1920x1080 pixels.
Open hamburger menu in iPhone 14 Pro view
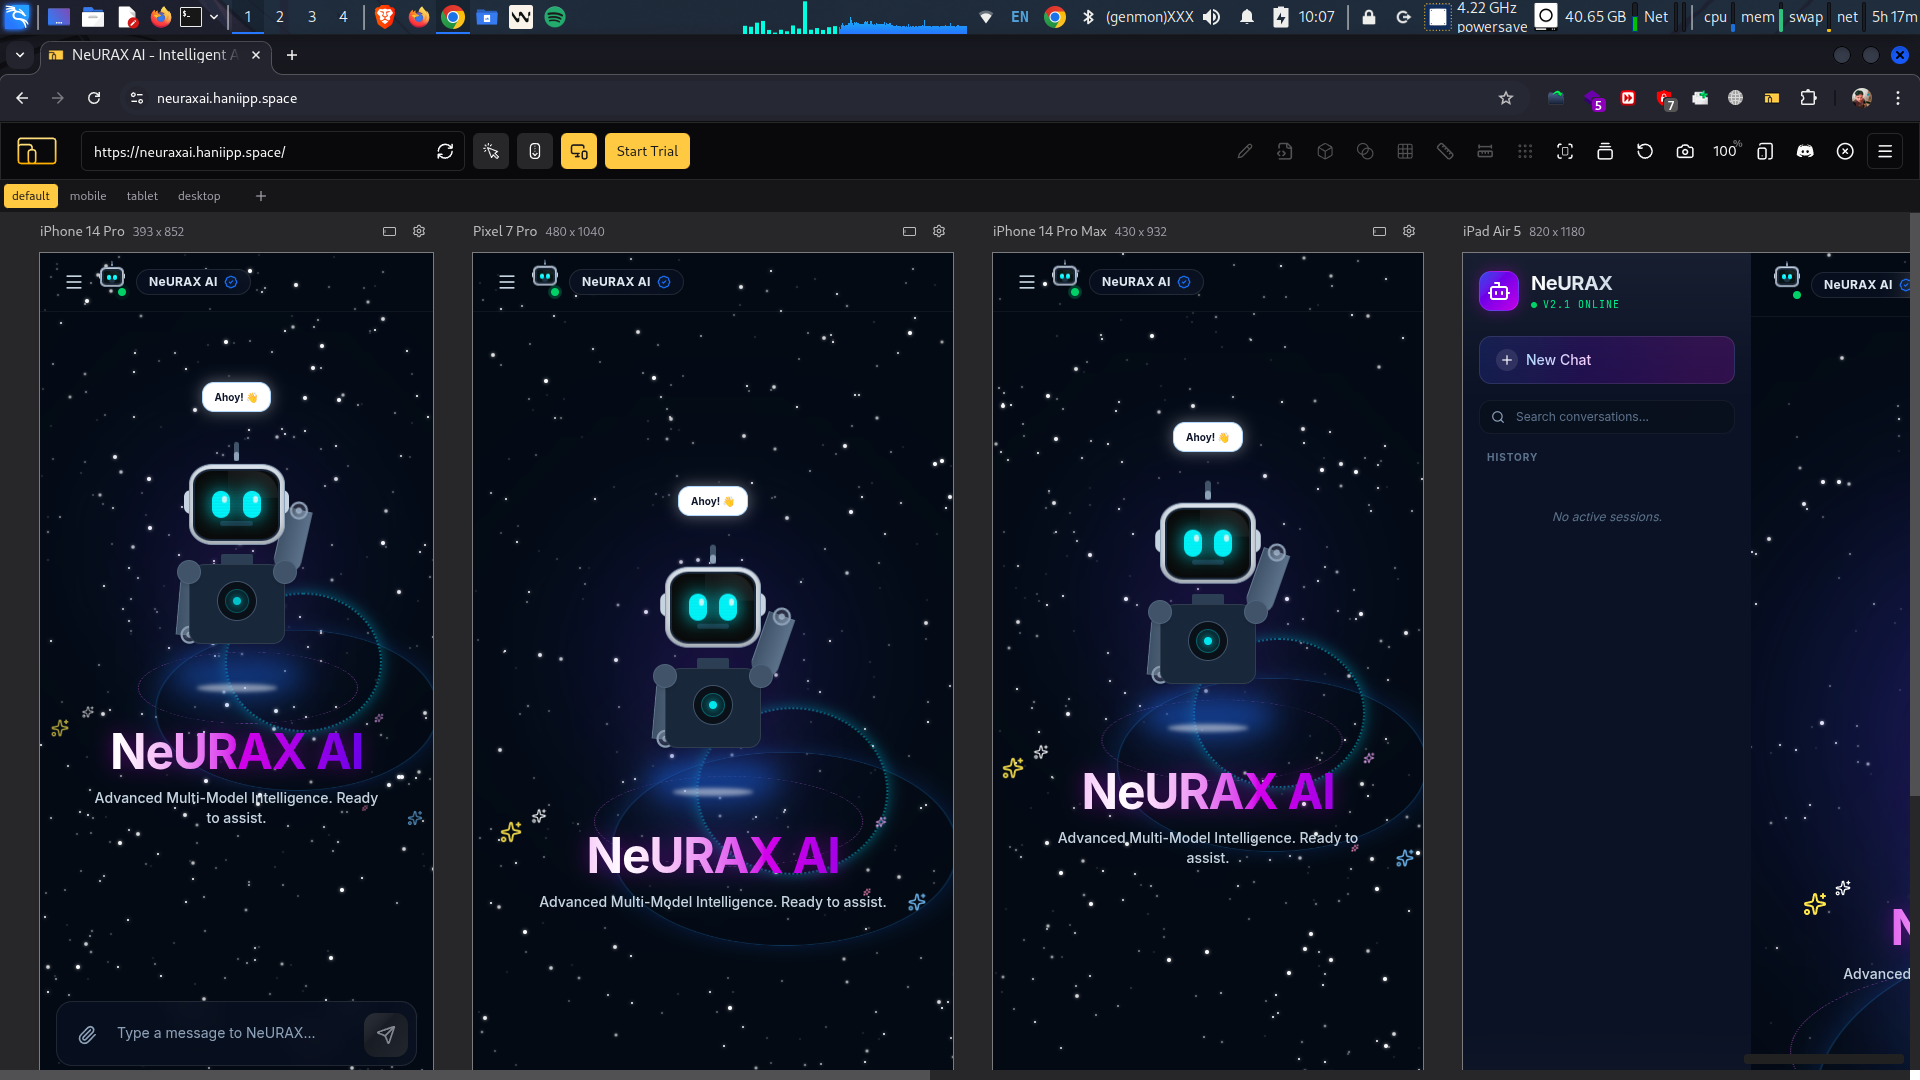coord(74,282)
